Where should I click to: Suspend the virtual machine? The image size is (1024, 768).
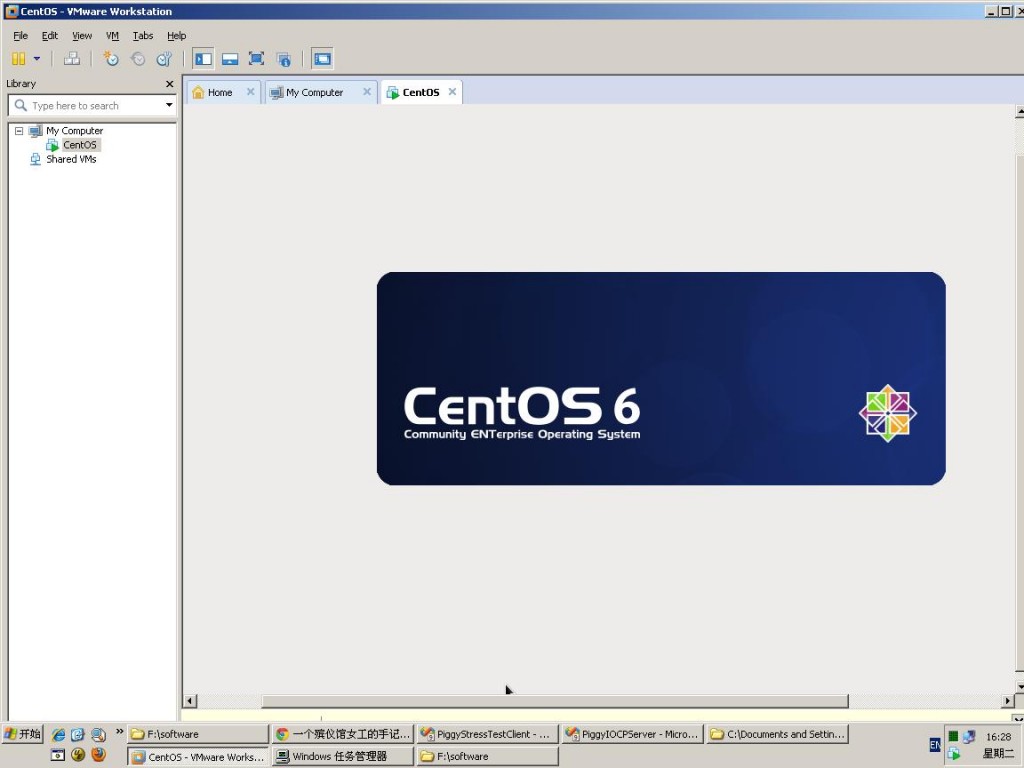(x=18, y=58)
